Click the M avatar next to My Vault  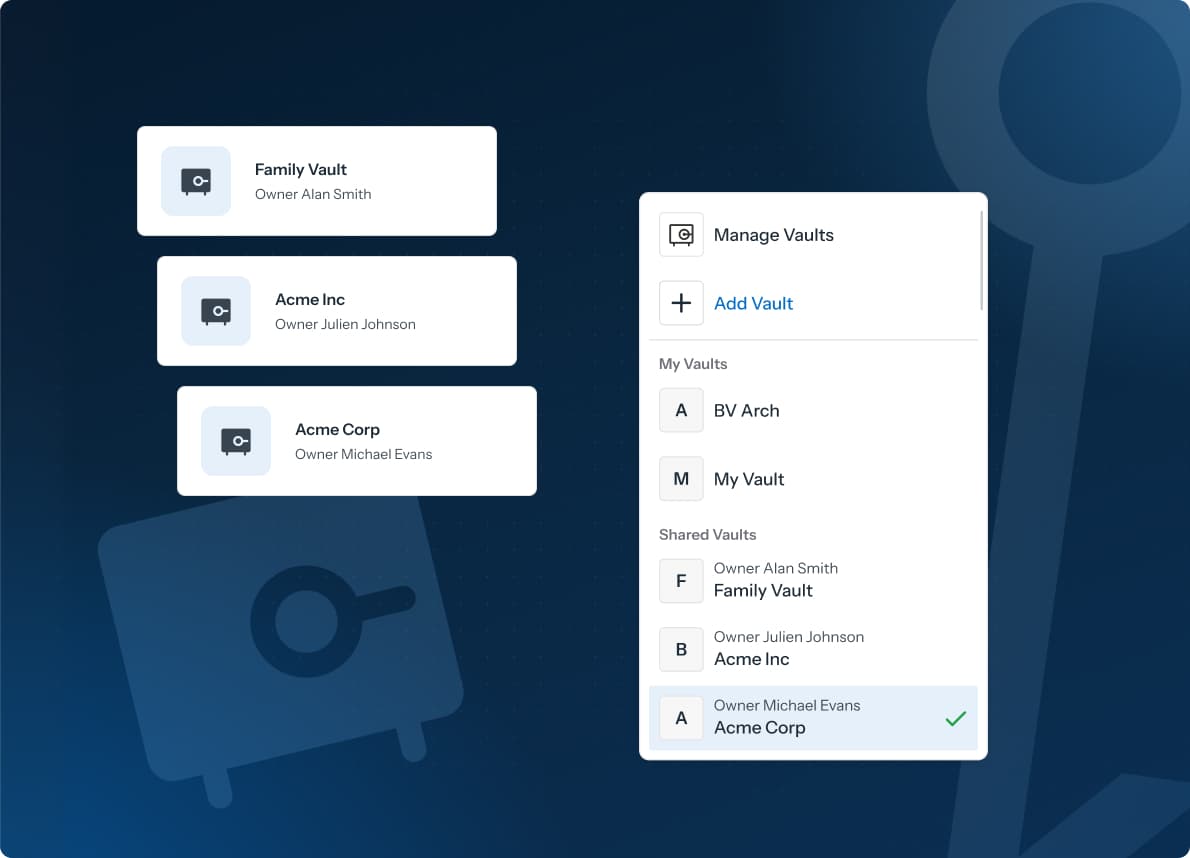tap(681, 479)
